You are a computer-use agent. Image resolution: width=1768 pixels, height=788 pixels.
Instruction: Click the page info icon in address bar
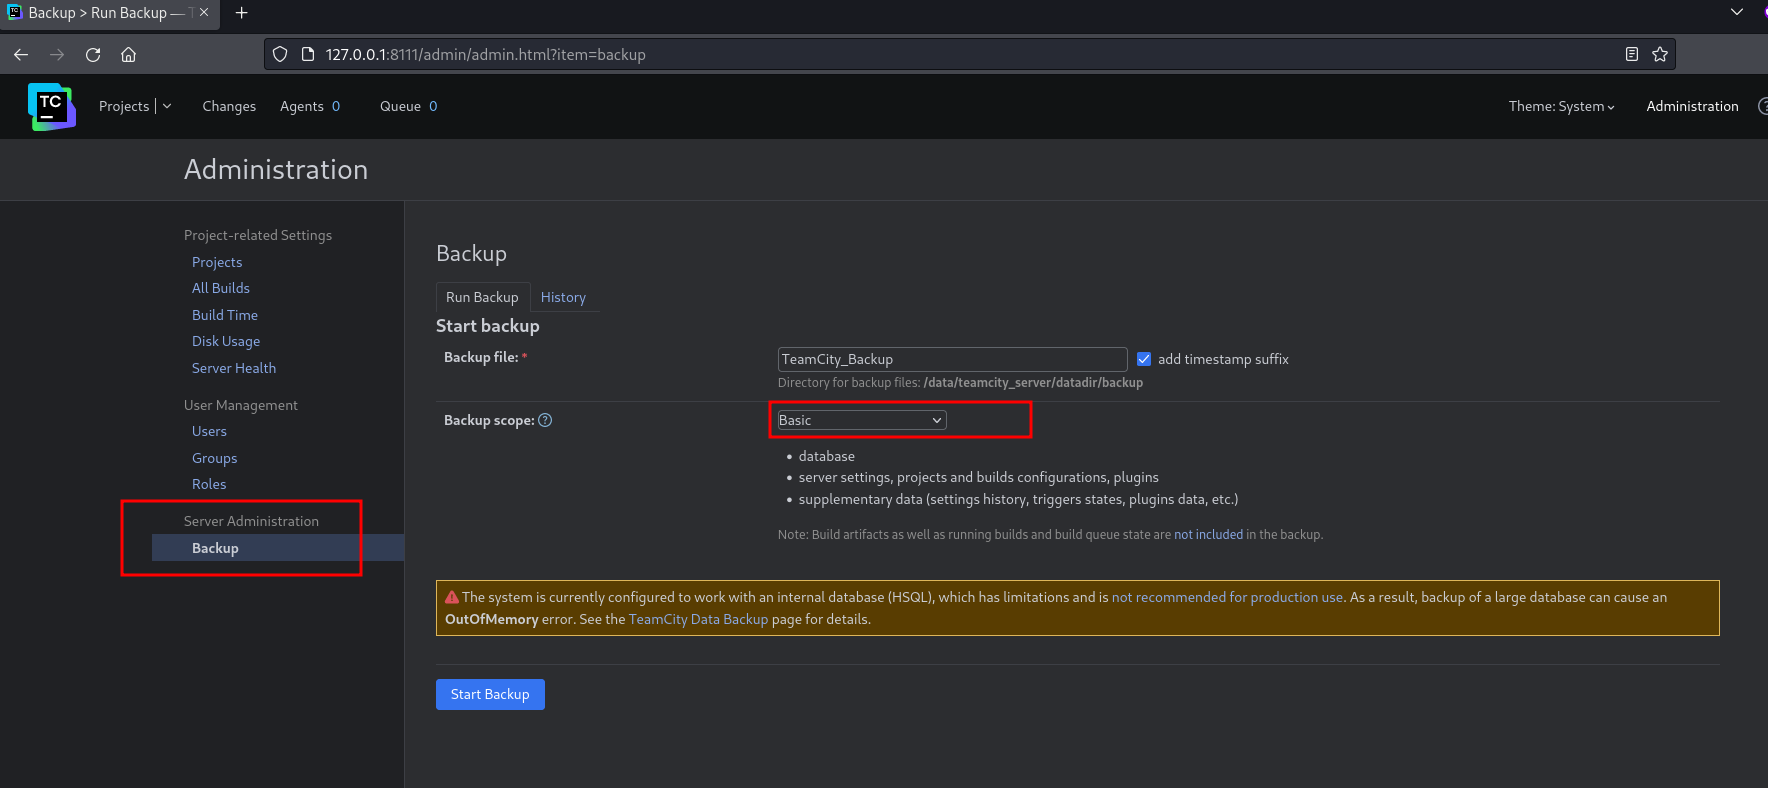pos(308,55)
